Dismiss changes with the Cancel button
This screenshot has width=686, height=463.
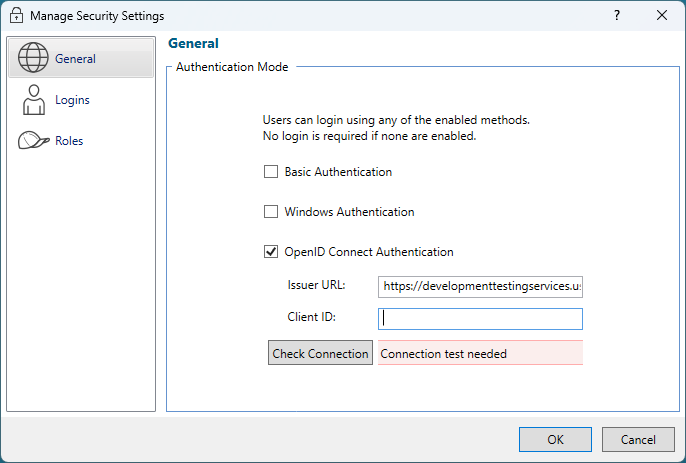(x=638, y=439)
